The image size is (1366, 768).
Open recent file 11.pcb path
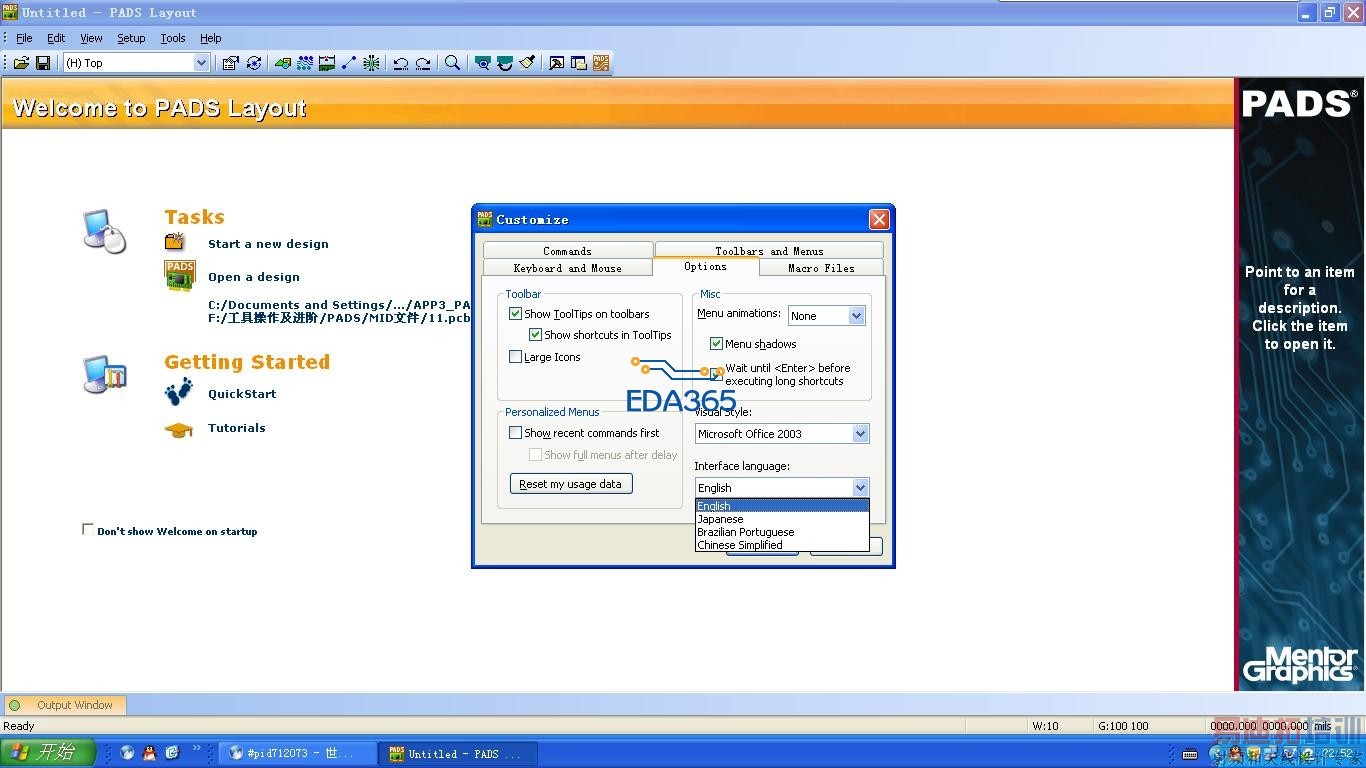coord(339,318)
